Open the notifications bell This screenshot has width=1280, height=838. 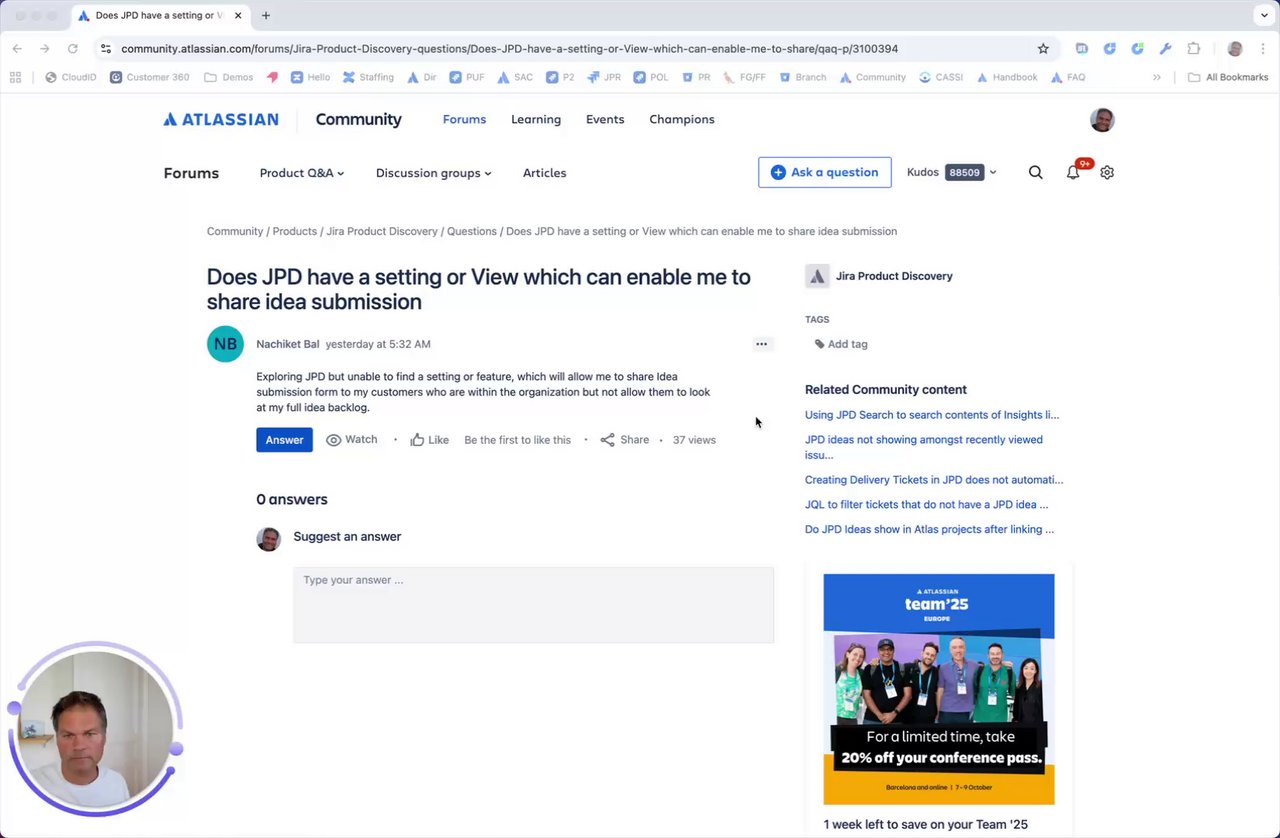1073,172
